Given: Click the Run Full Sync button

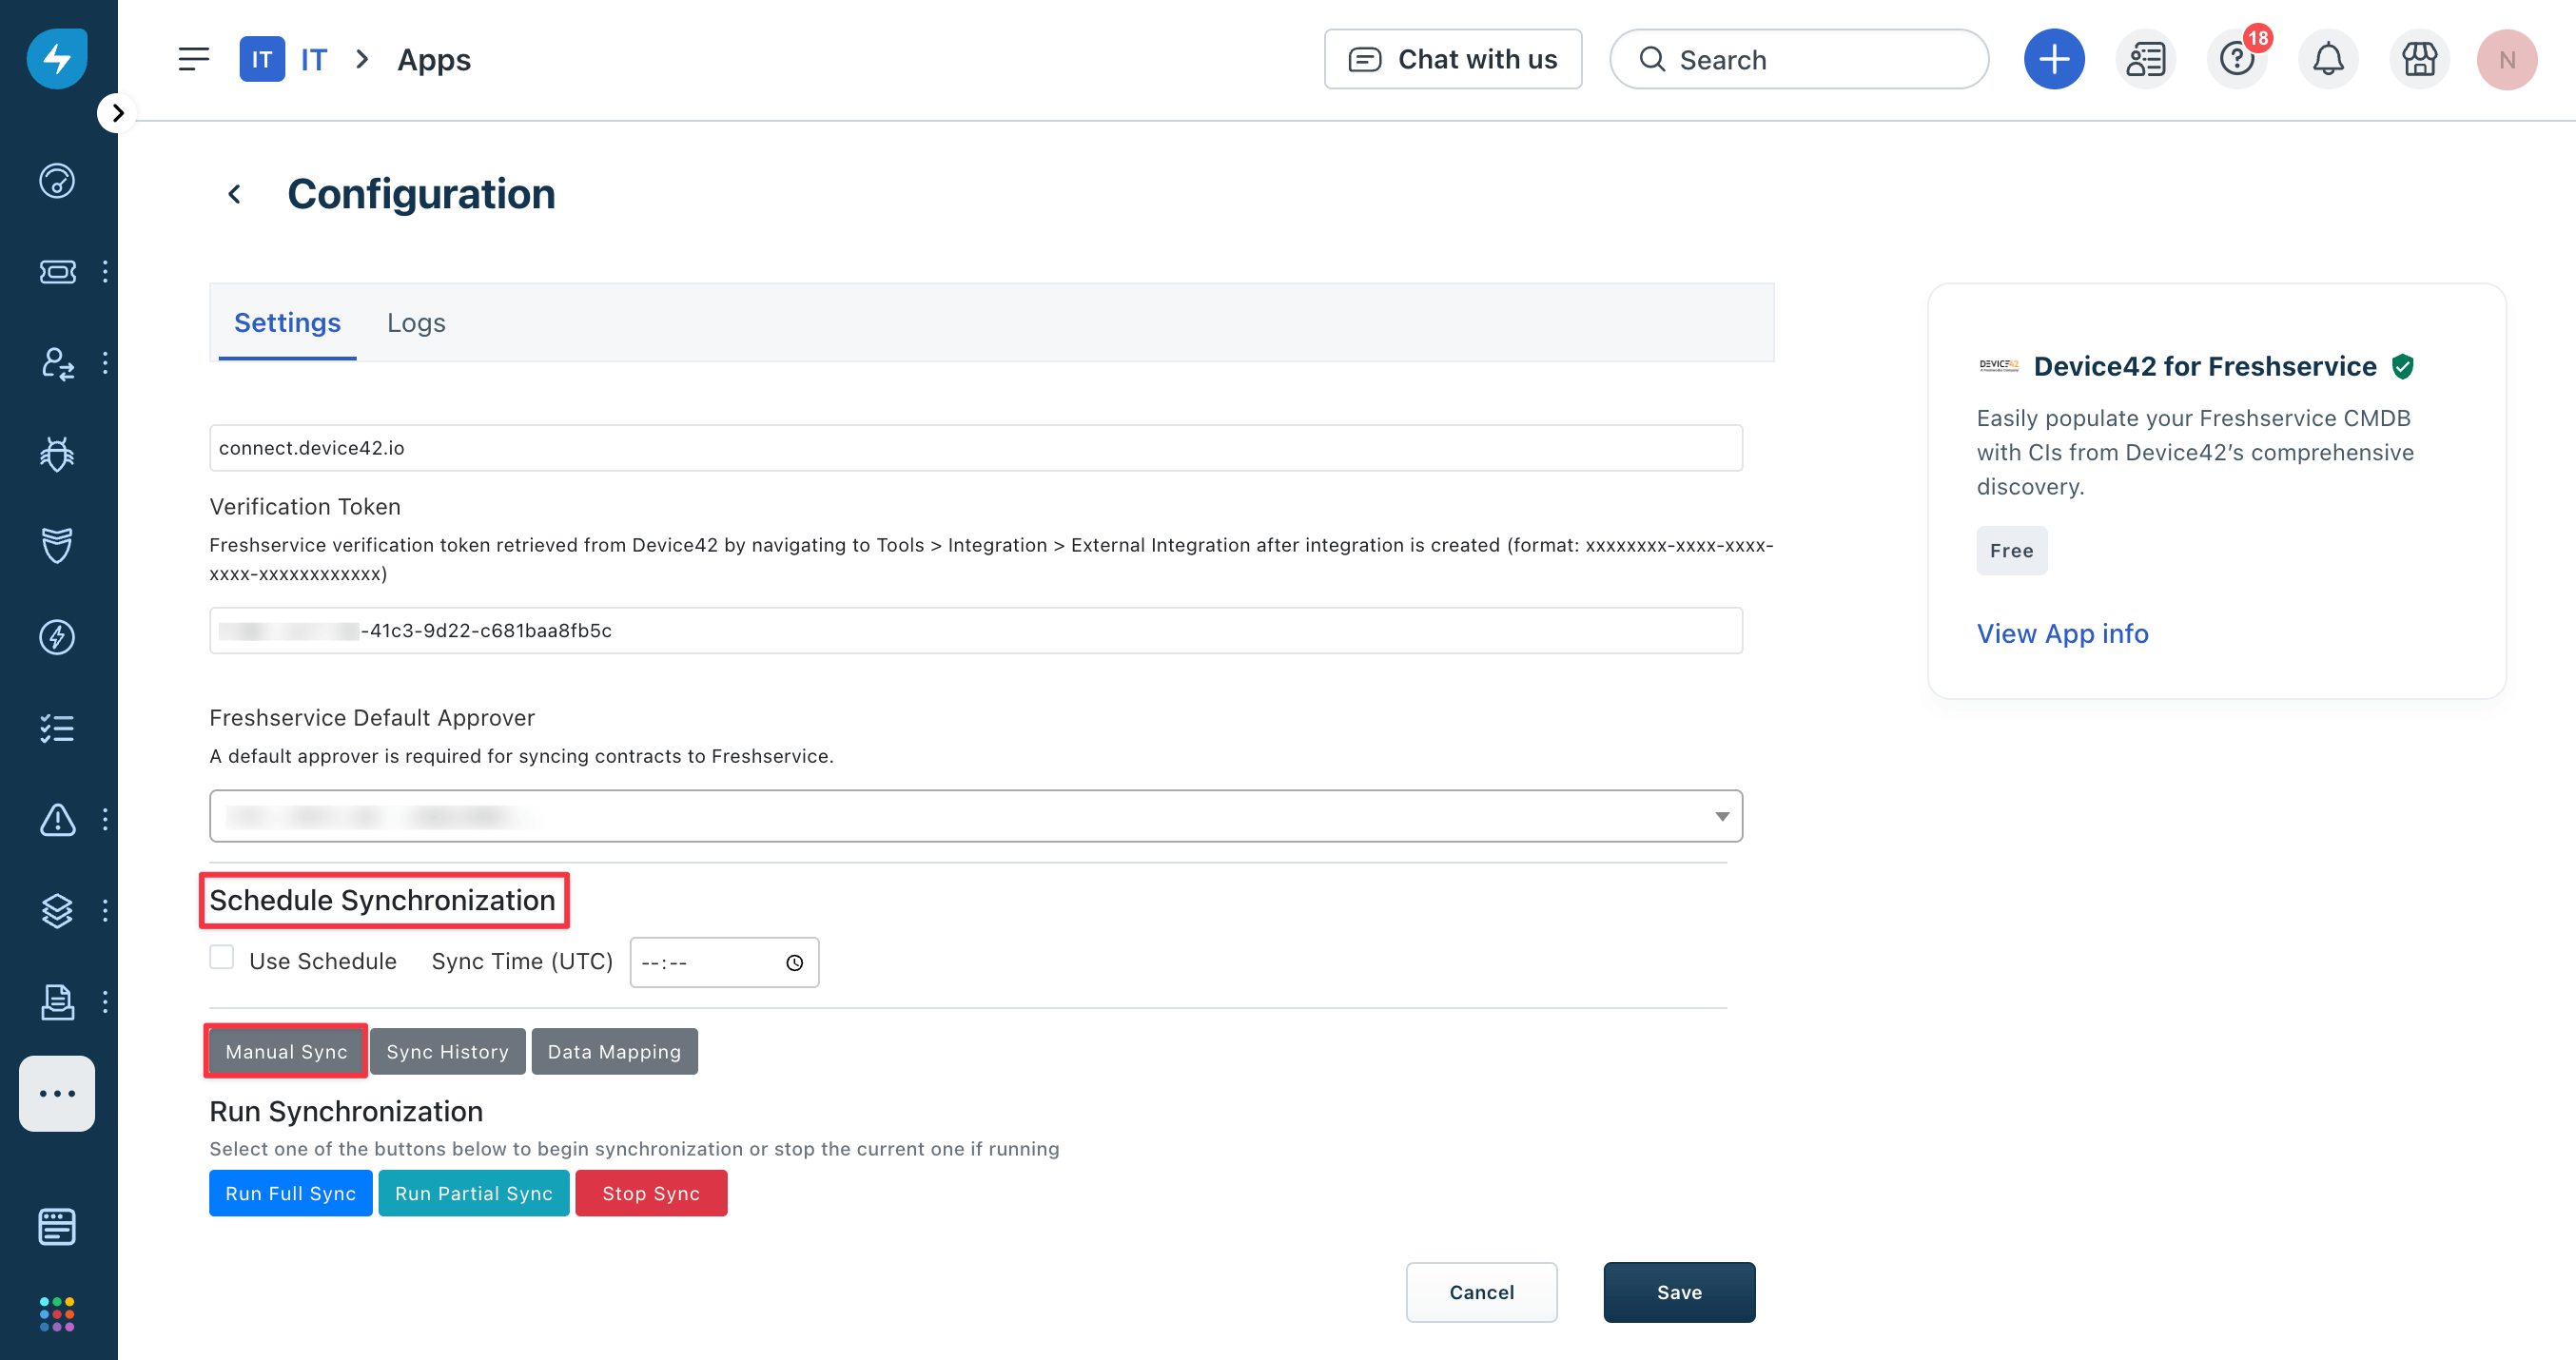Looking at the screenshot, I should [x=290, y=1193].
